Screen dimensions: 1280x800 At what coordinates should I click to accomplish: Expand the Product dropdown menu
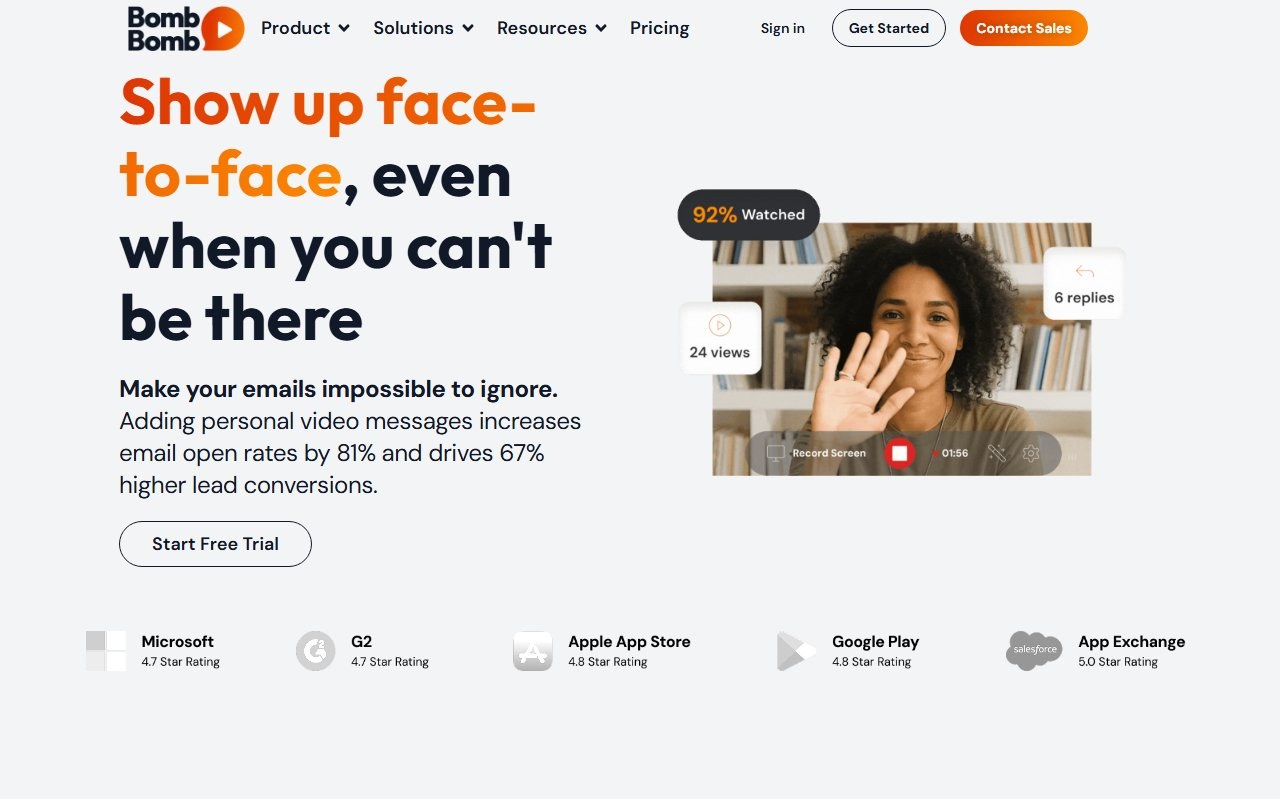(x=305, y=28)
